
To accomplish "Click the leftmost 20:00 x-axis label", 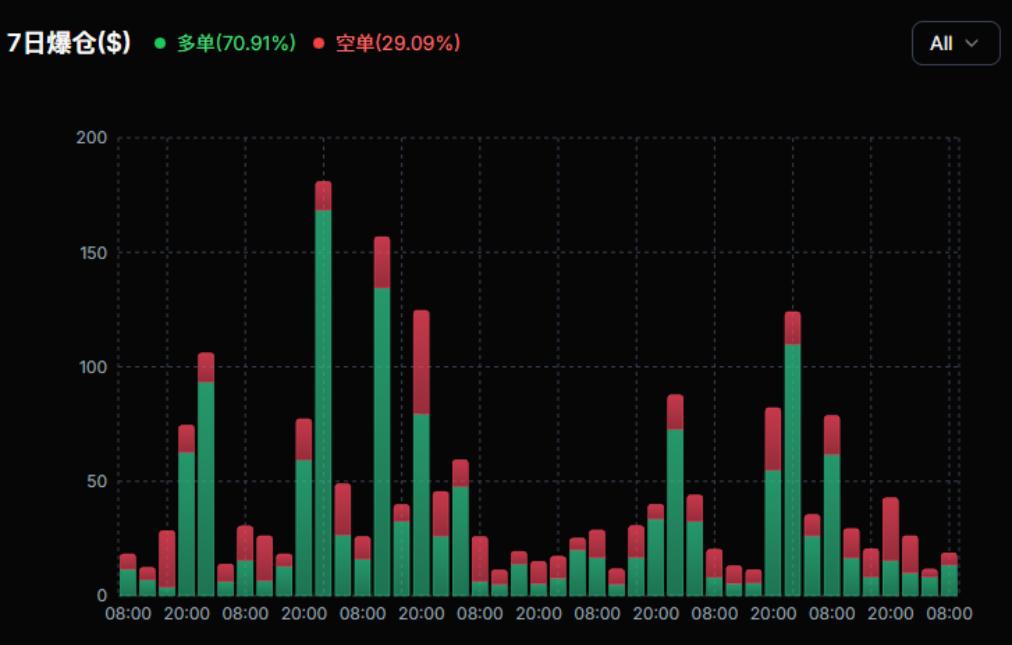I will [187, 613].
